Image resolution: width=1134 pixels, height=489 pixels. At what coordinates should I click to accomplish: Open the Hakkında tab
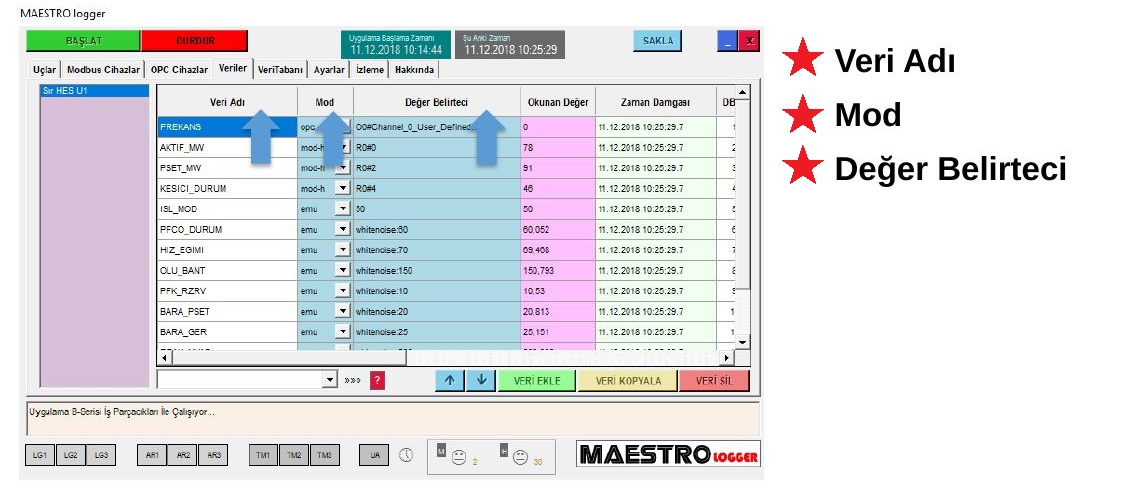(414, 70)
